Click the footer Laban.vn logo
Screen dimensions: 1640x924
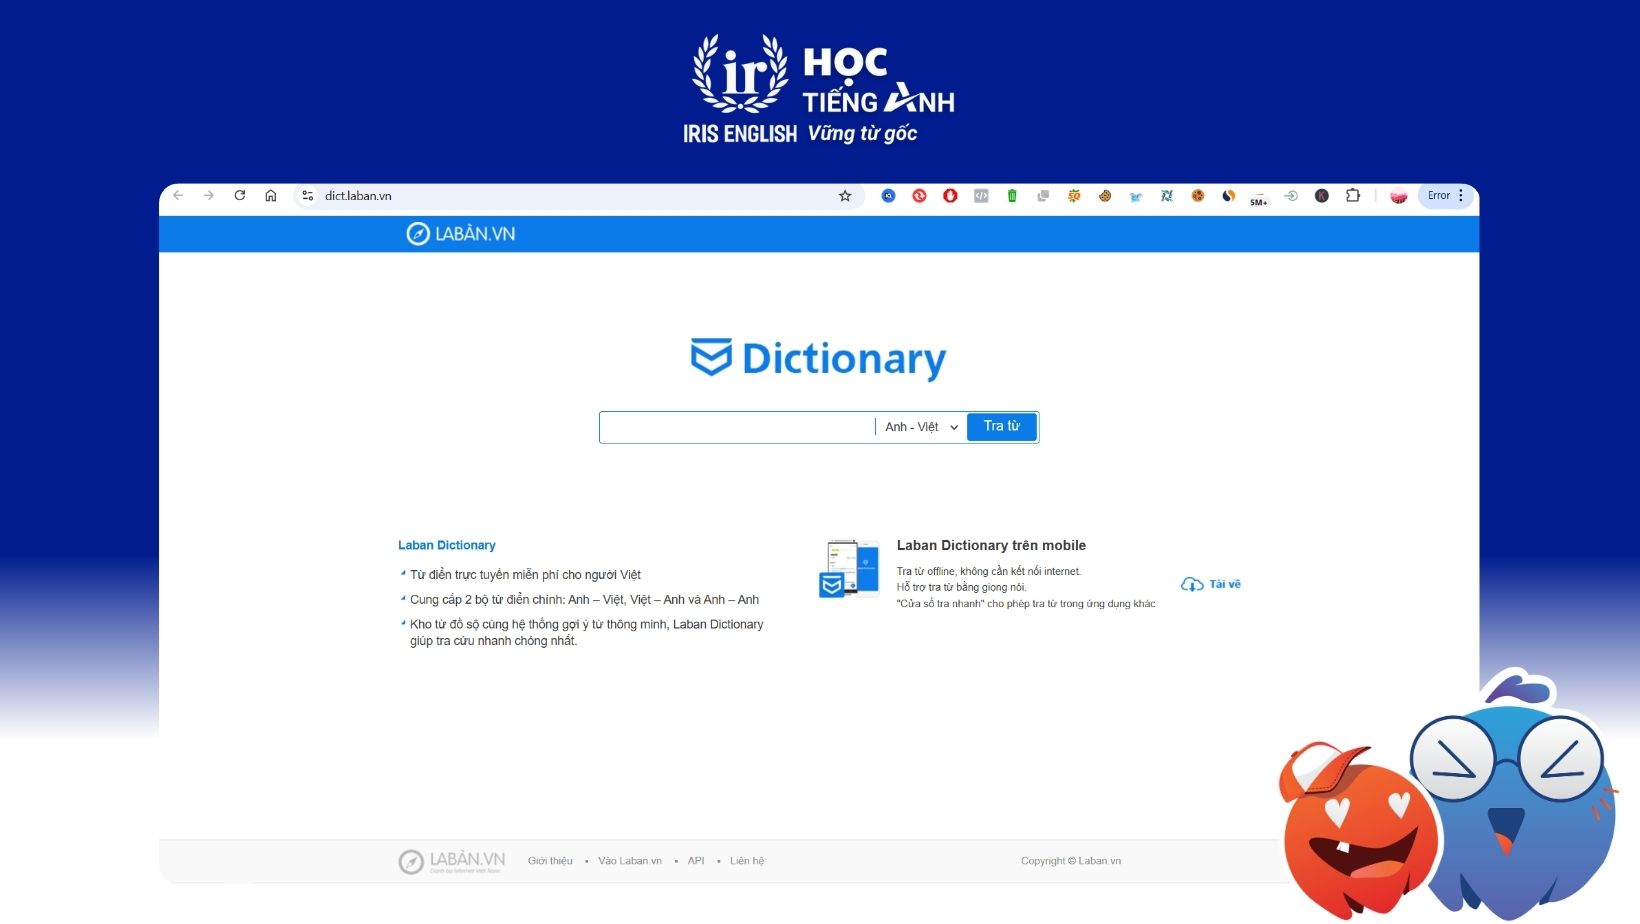point(452,861)
